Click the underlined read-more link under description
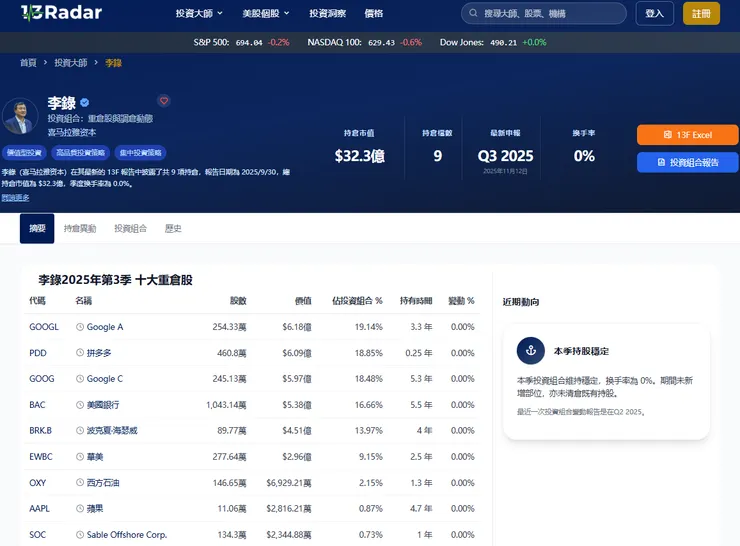The image size is (740, 546). pos(15,198)
